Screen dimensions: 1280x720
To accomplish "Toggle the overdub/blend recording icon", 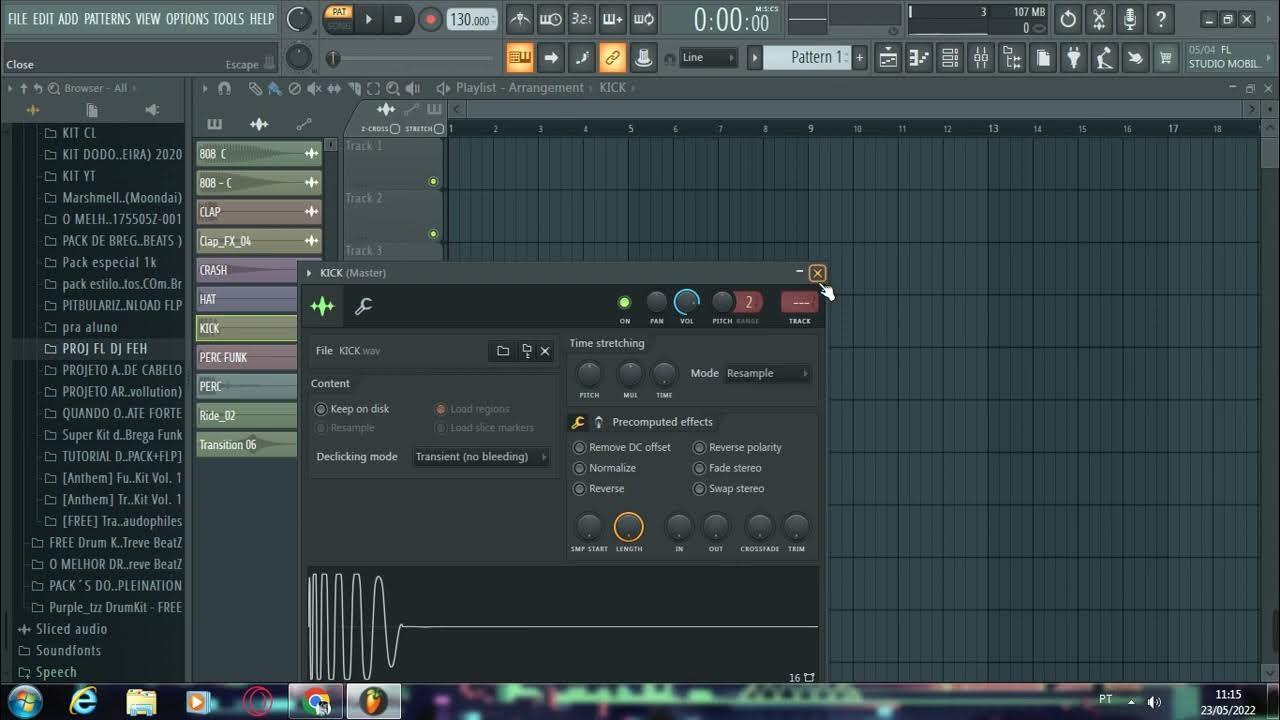I will pyautogui.click(x=612, y=19).
